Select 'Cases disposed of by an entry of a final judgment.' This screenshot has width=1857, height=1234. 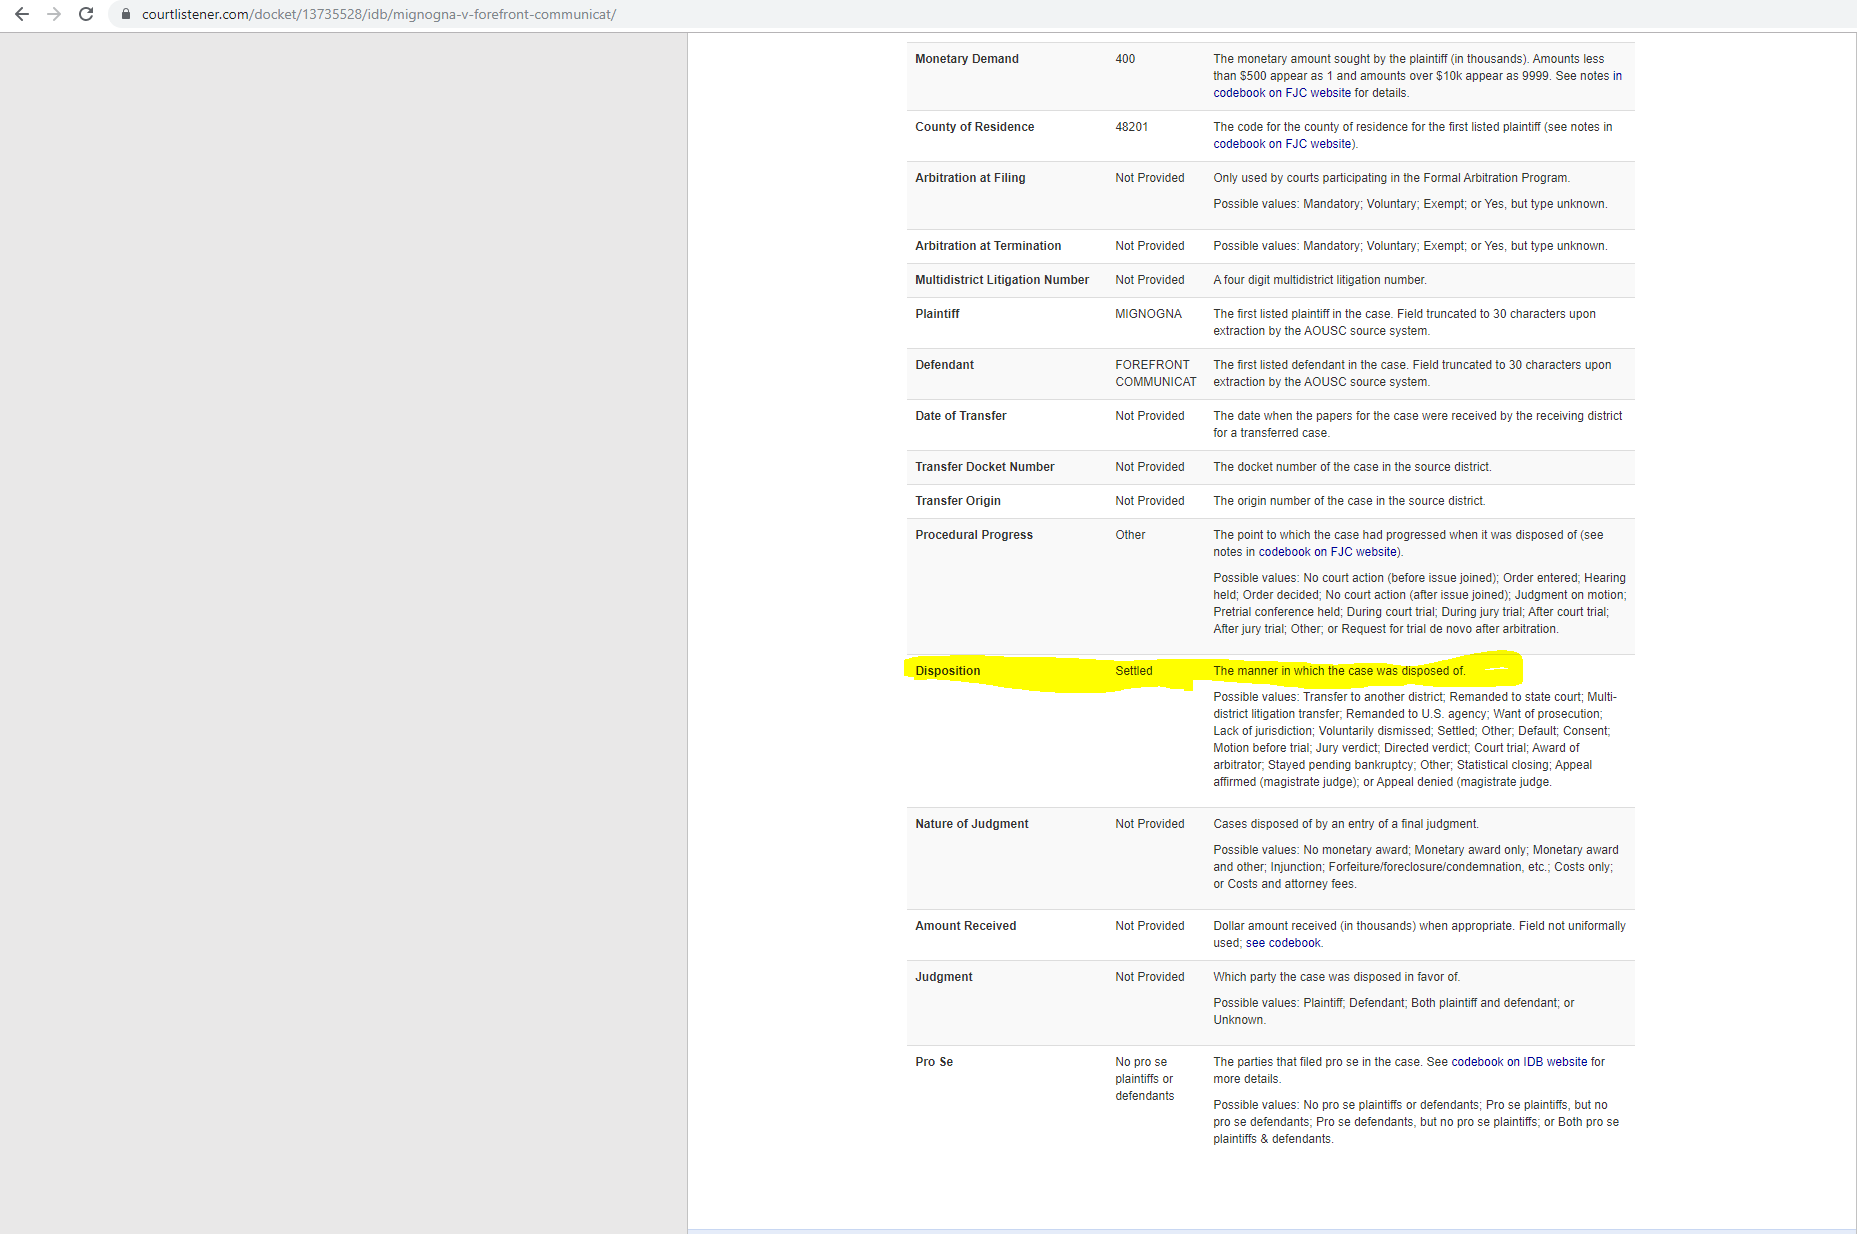coord(1346,824)
